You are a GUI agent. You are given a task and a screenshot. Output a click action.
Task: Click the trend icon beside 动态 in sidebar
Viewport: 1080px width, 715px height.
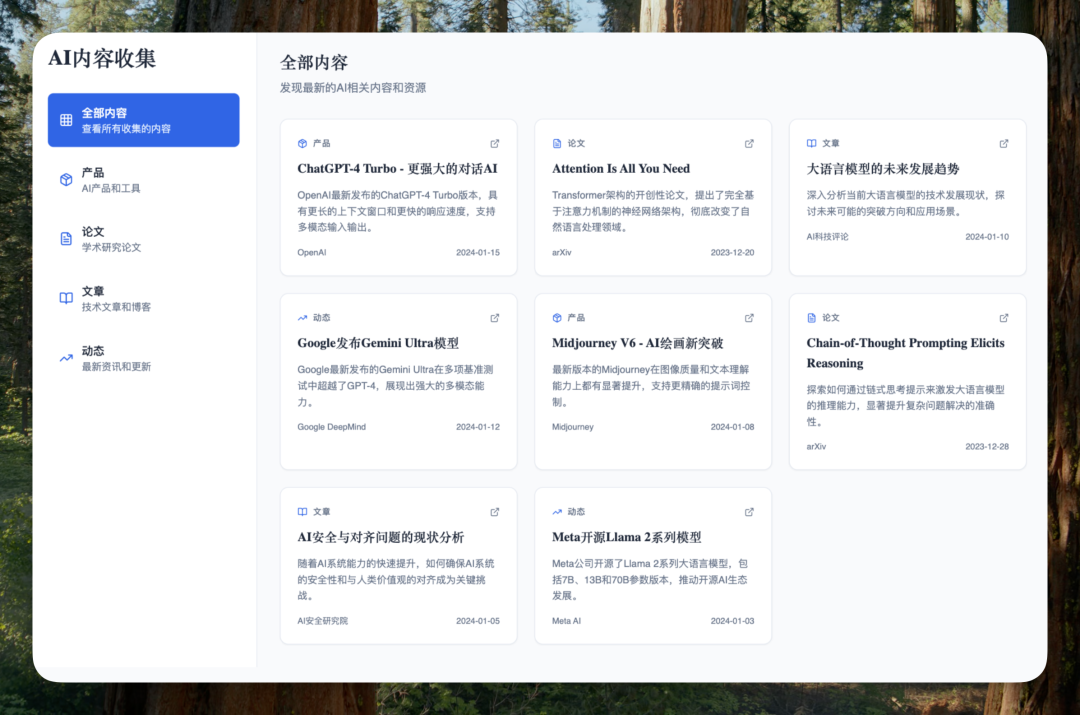coord(66,358)
